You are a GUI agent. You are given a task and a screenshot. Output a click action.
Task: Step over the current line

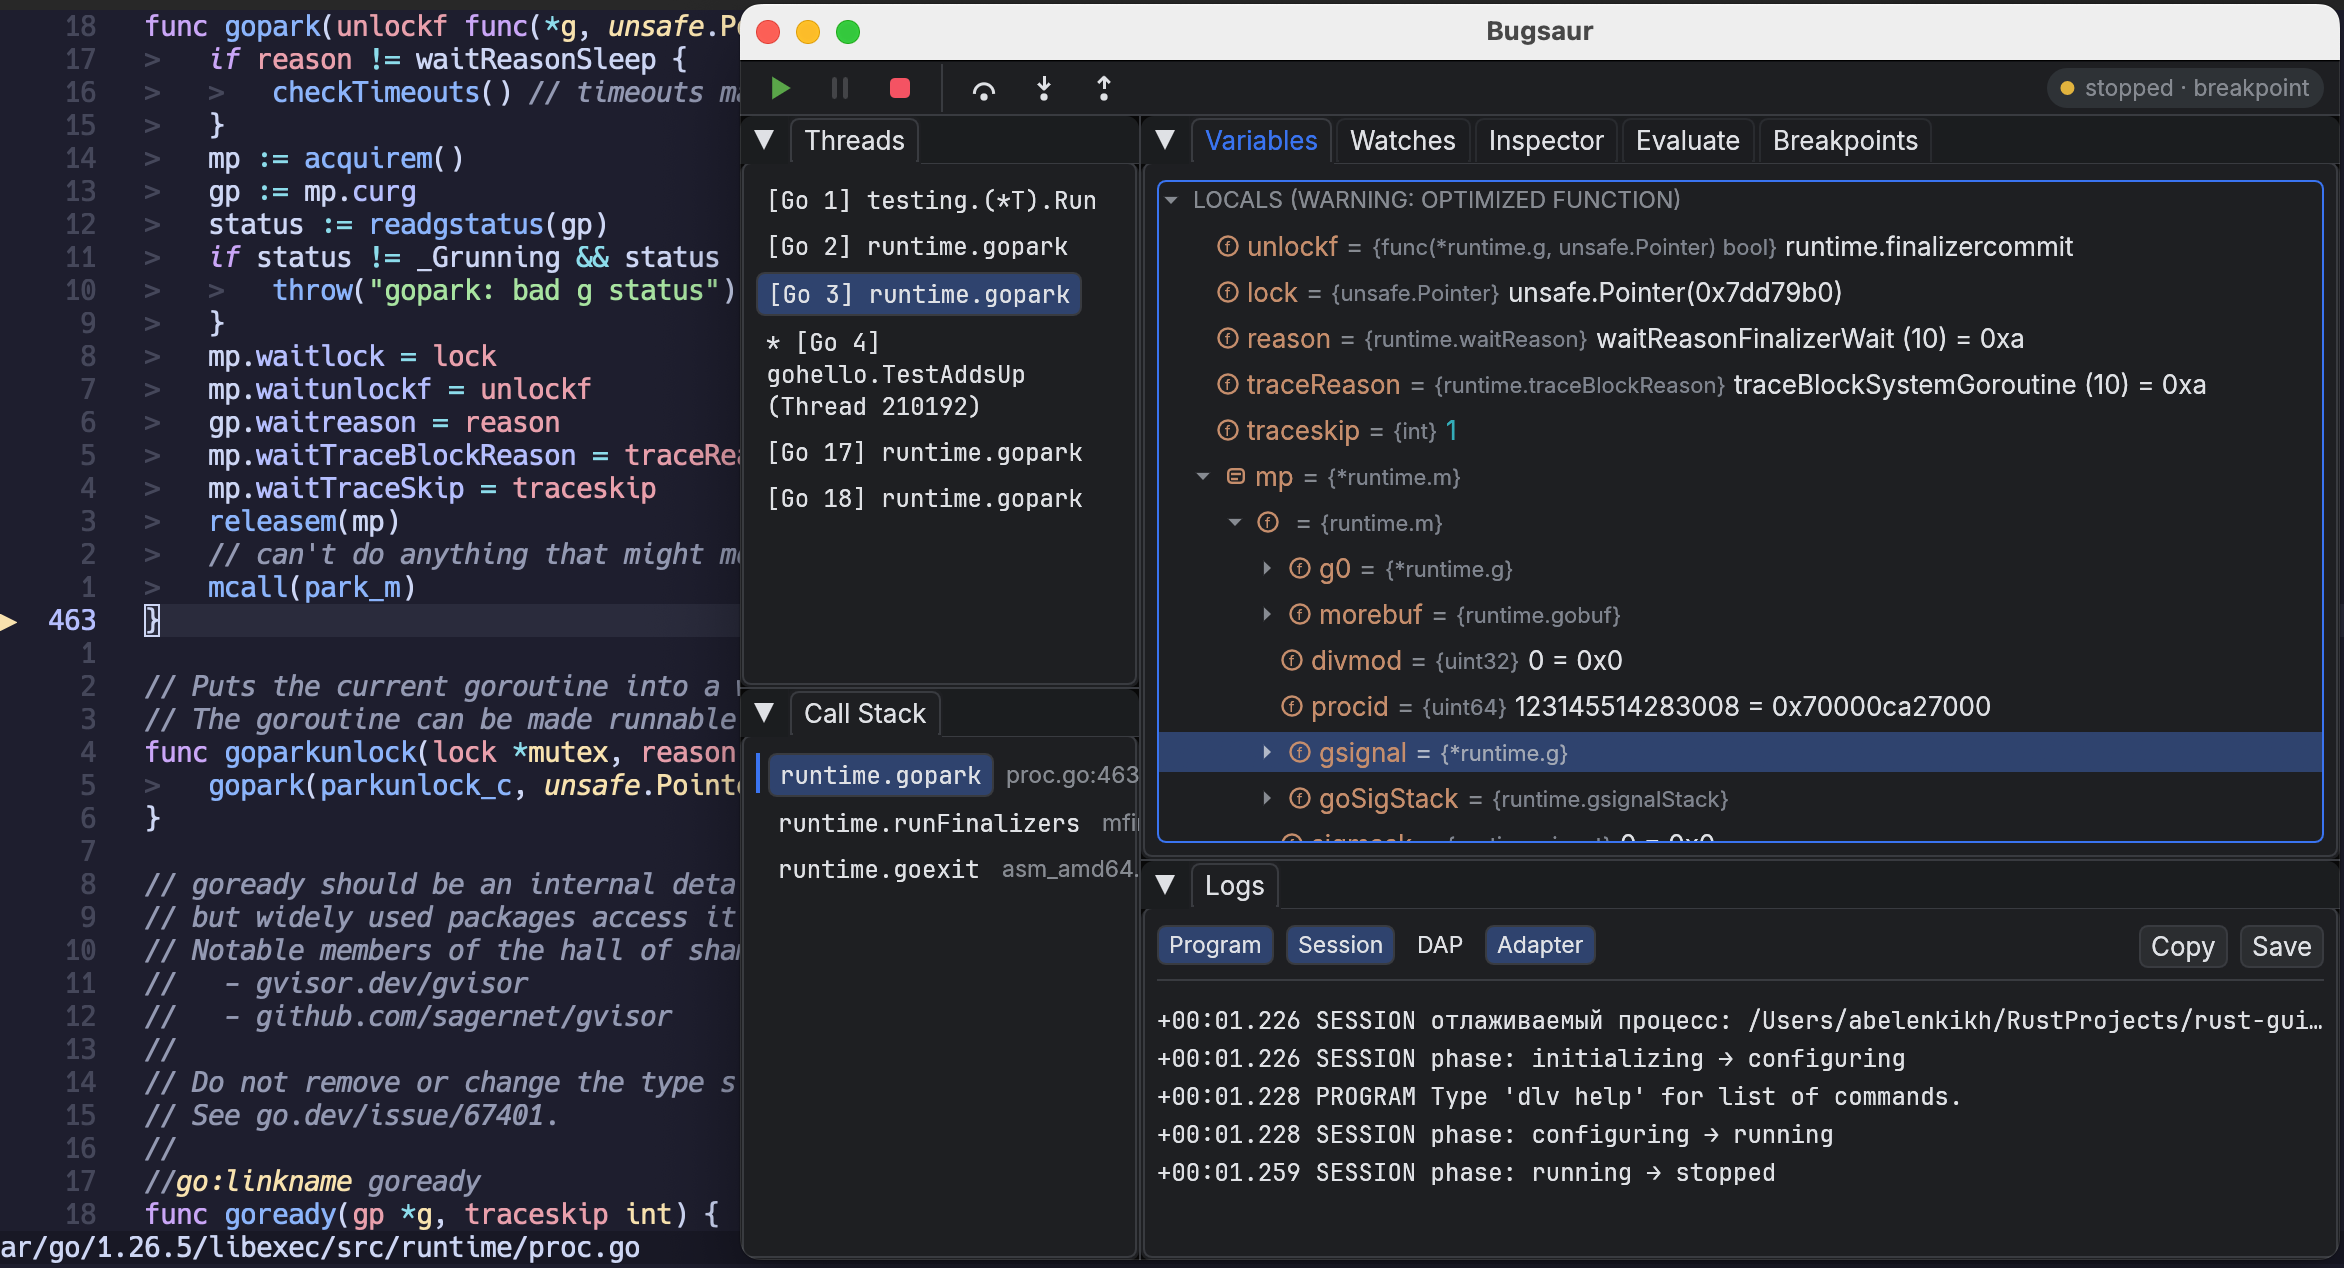coord(984,90)
